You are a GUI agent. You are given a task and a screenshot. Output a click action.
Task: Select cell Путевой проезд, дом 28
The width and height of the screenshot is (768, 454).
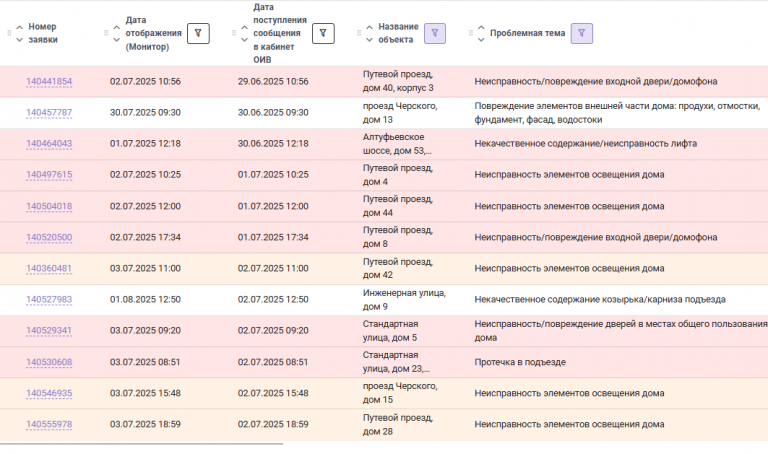[x=398, y=424]
